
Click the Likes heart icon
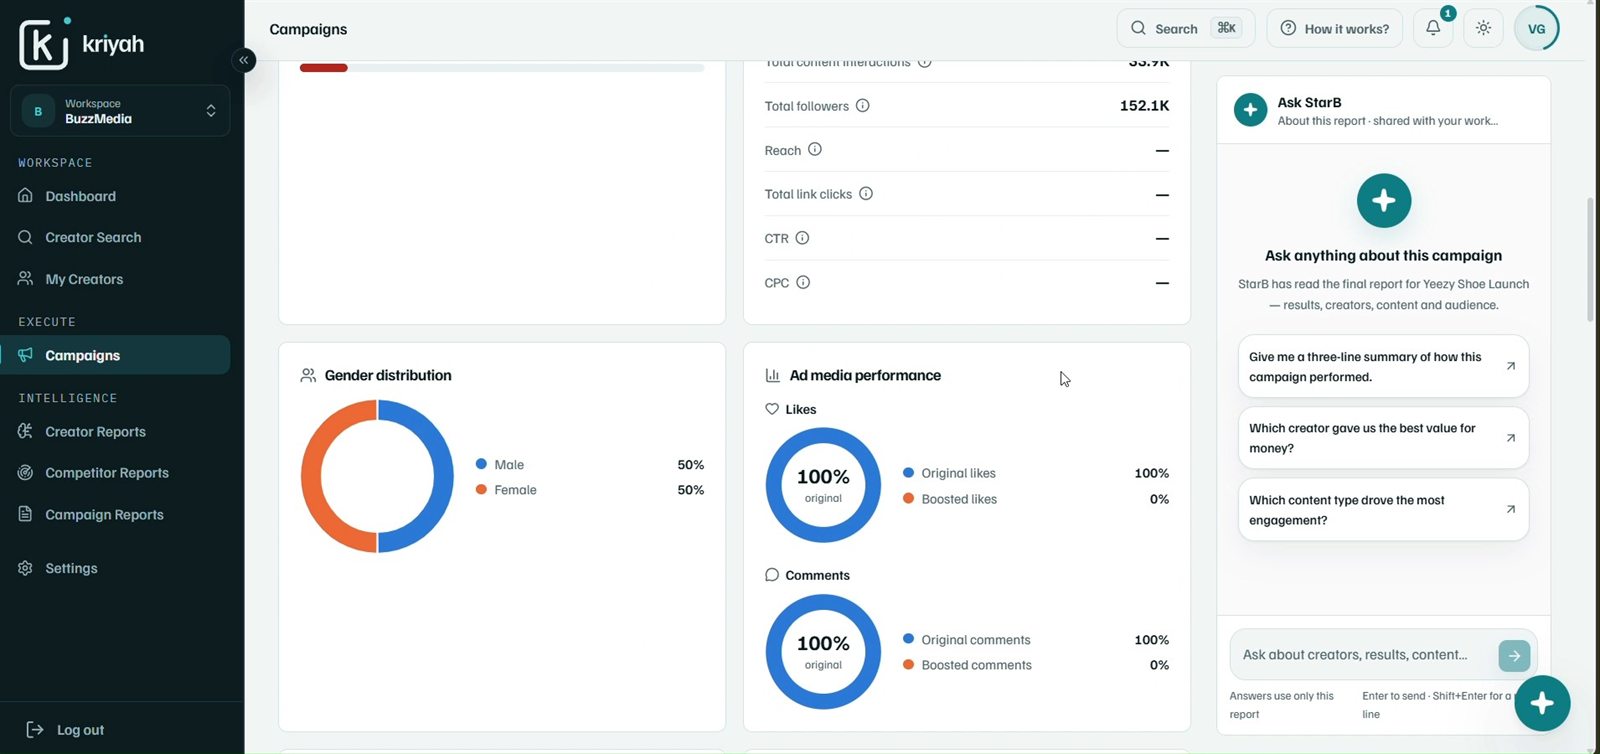pyautogui.click(x=772, y=409)
